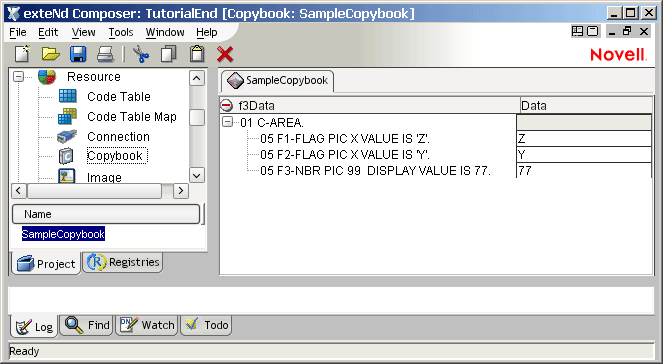Edit the Data cell containing Y

pos(584,155)
